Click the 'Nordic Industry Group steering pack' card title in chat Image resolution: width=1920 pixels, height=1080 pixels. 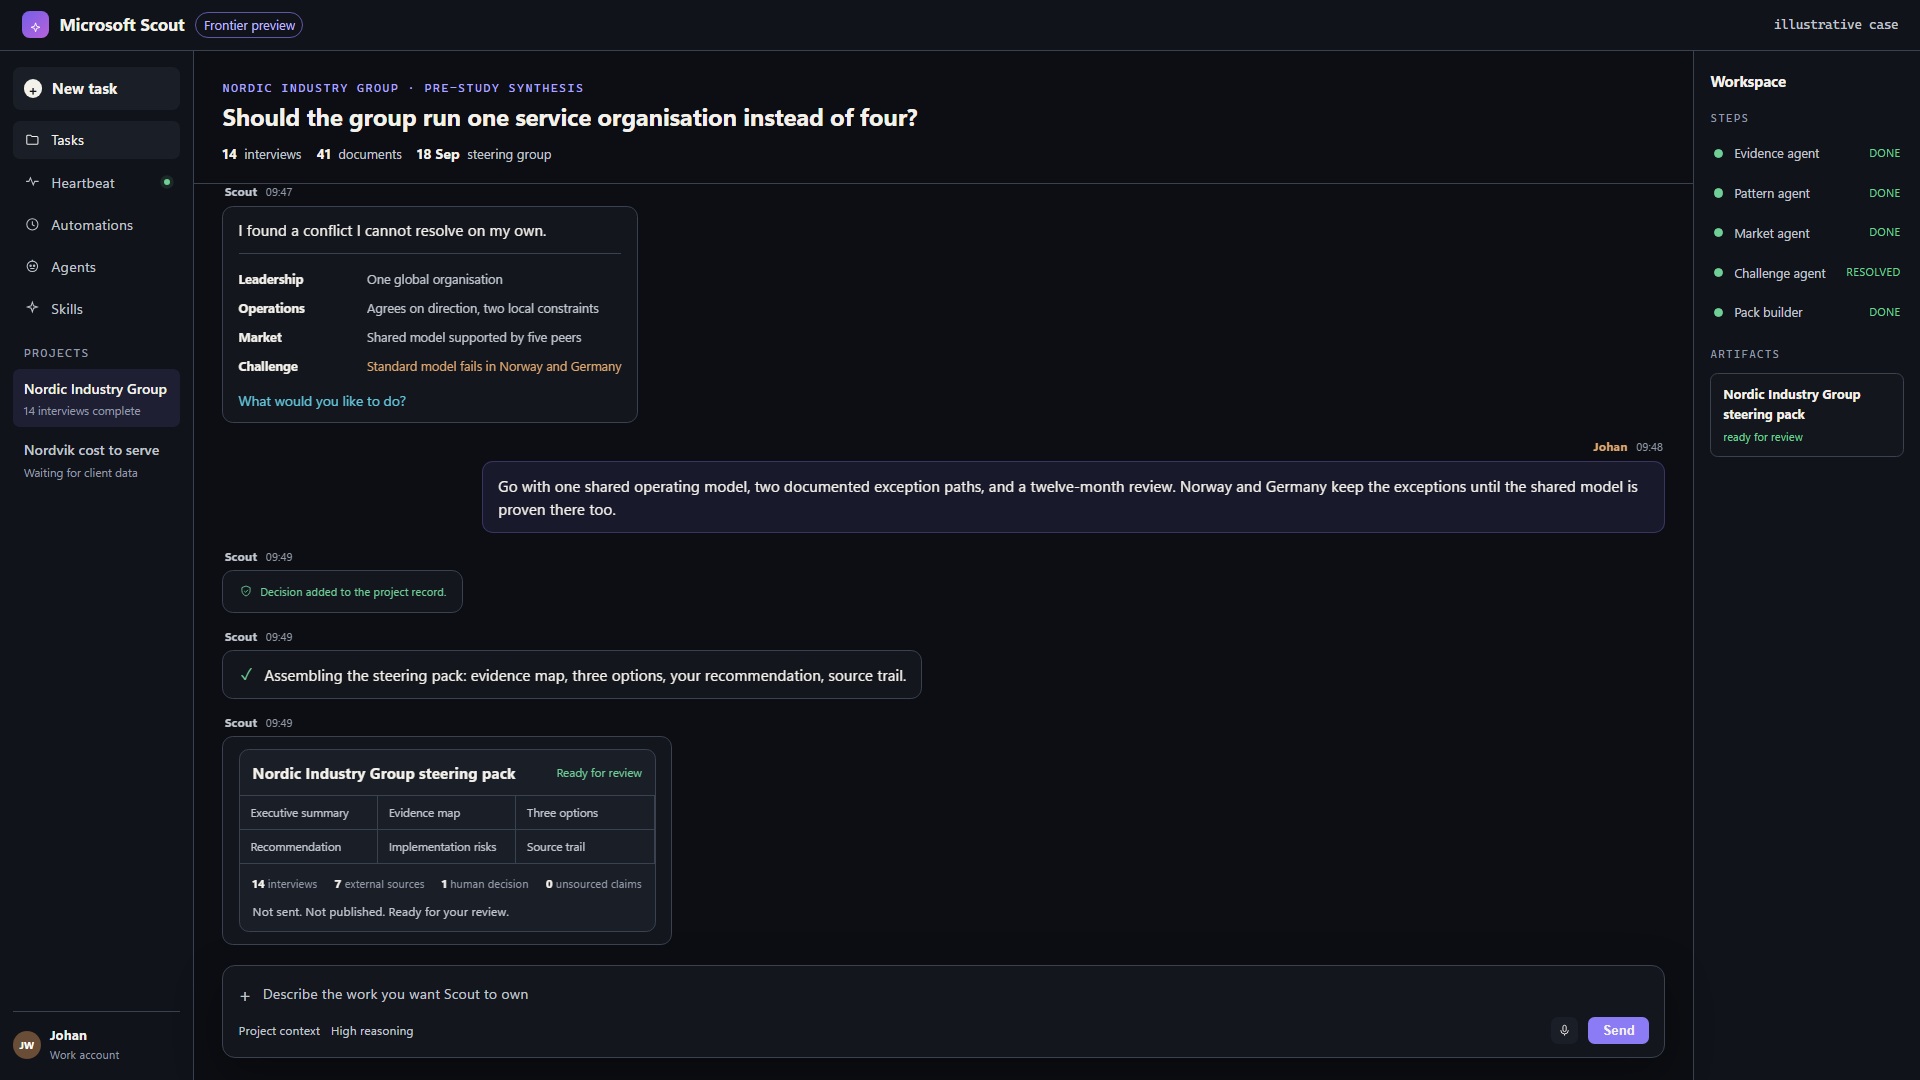[384, 774]
